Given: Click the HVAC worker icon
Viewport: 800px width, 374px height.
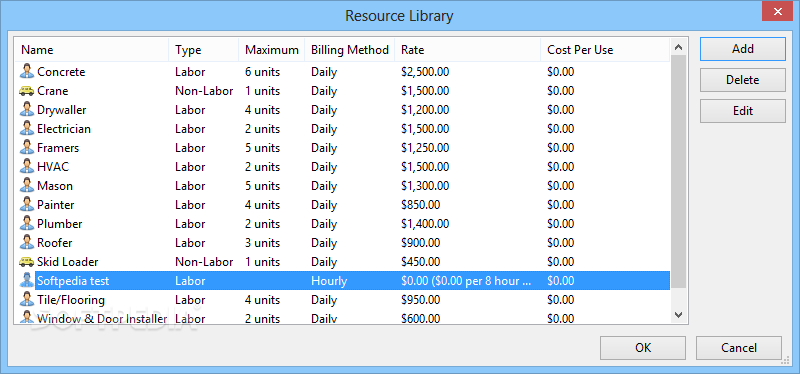Looking at the screenshot, I should pyautogui.click(x=27, y=167).
